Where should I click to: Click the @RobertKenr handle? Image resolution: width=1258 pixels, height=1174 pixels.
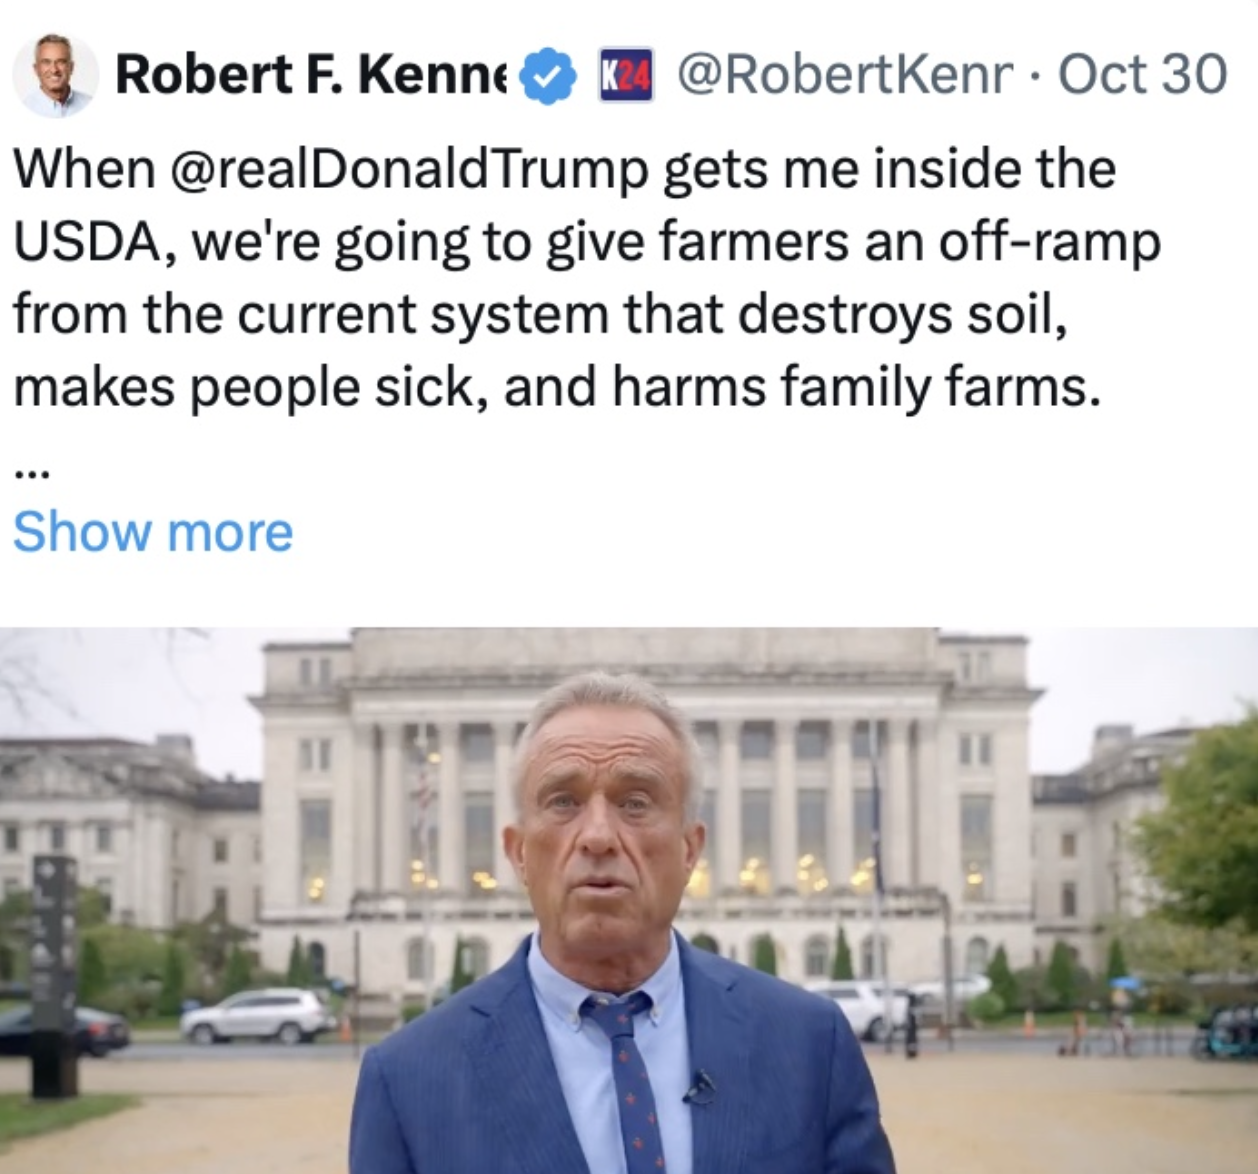tap(844, 75)
